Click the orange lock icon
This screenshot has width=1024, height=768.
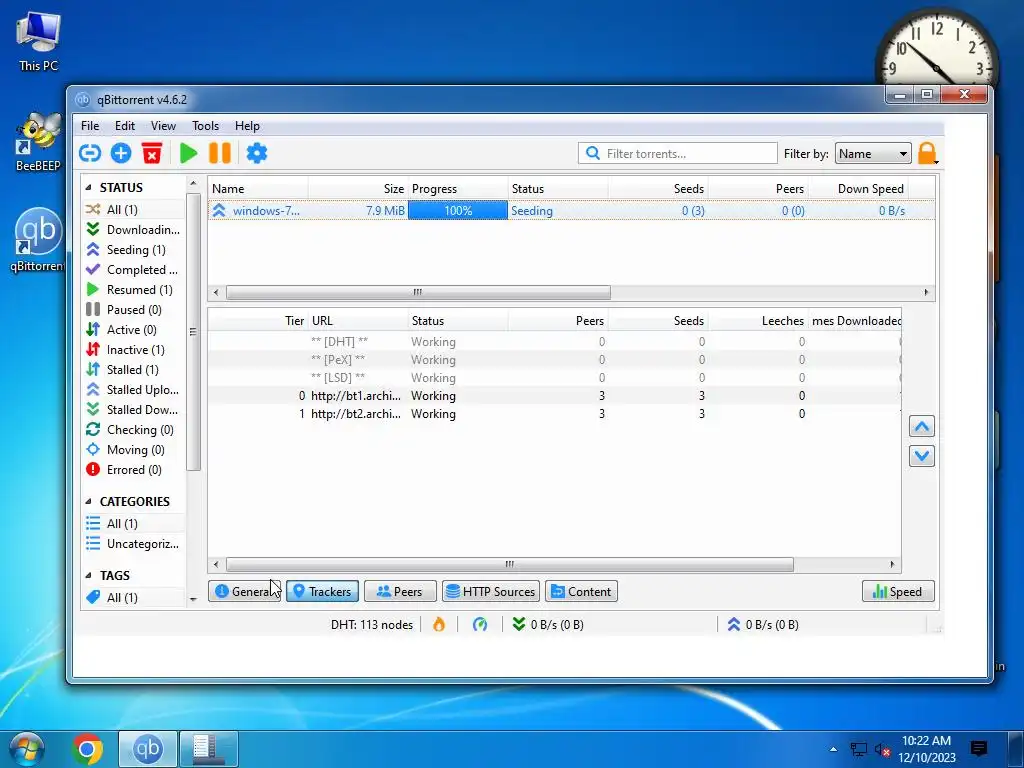pyautogui.click(x=927, y=153)
